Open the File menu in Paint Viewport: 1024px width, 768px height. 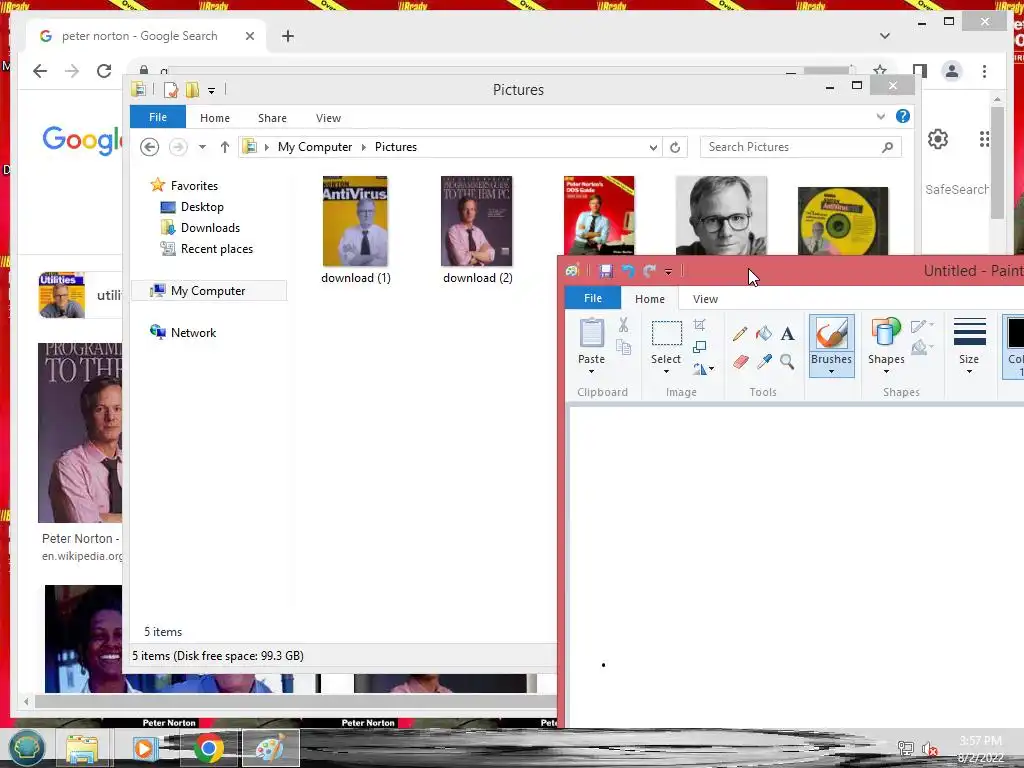tap(593, 298)
